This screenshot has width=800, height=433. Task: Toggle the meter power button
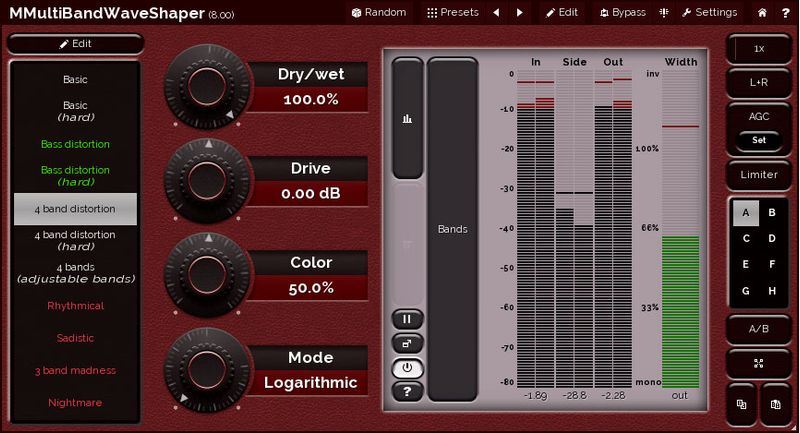pyautogui.click(x=407, y=368)
